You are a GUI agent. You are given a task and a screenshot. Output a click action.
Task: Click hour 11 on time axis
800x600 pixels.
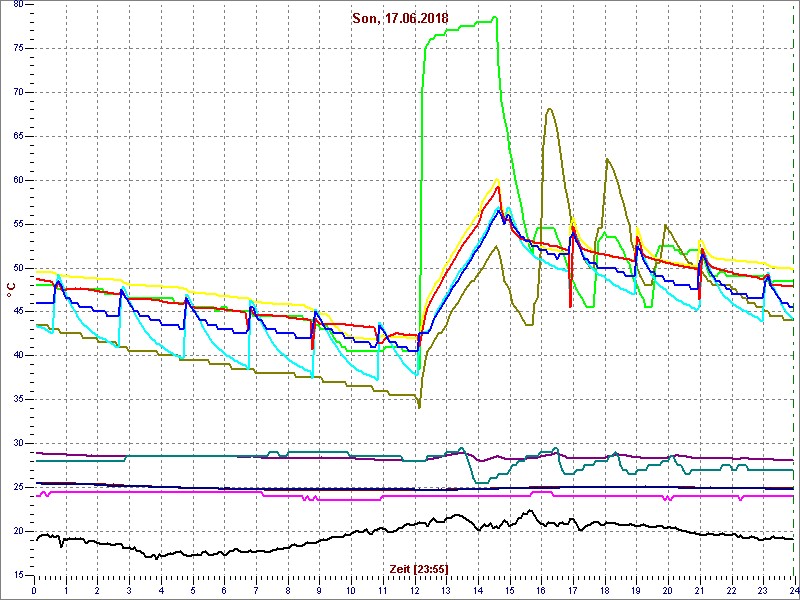[x=383, y=590]
